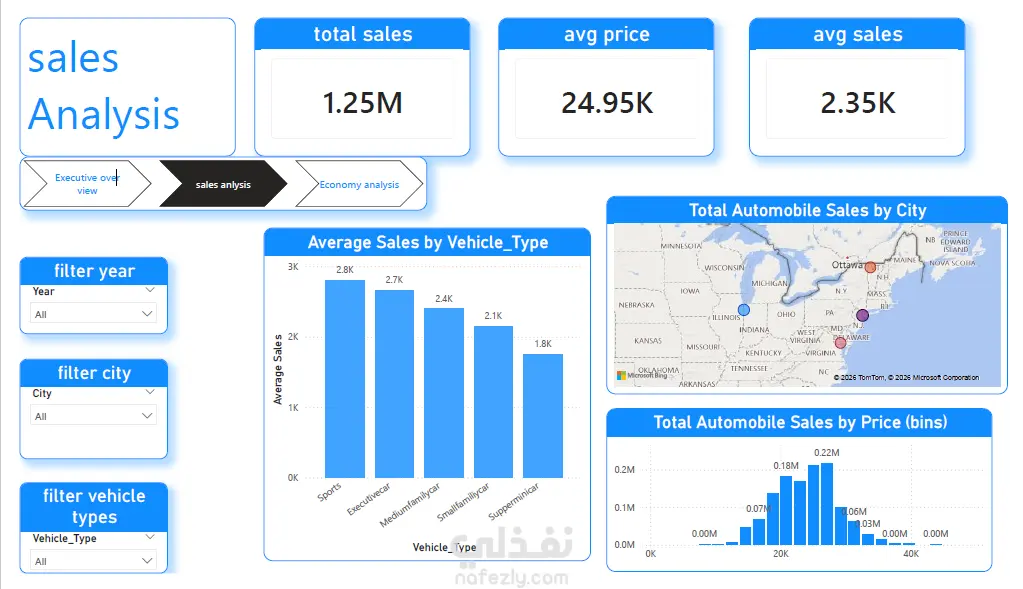Click the purple map bubble near New Jersey
The height and width of the screenshot is (589, 1023).
(863, 316)
